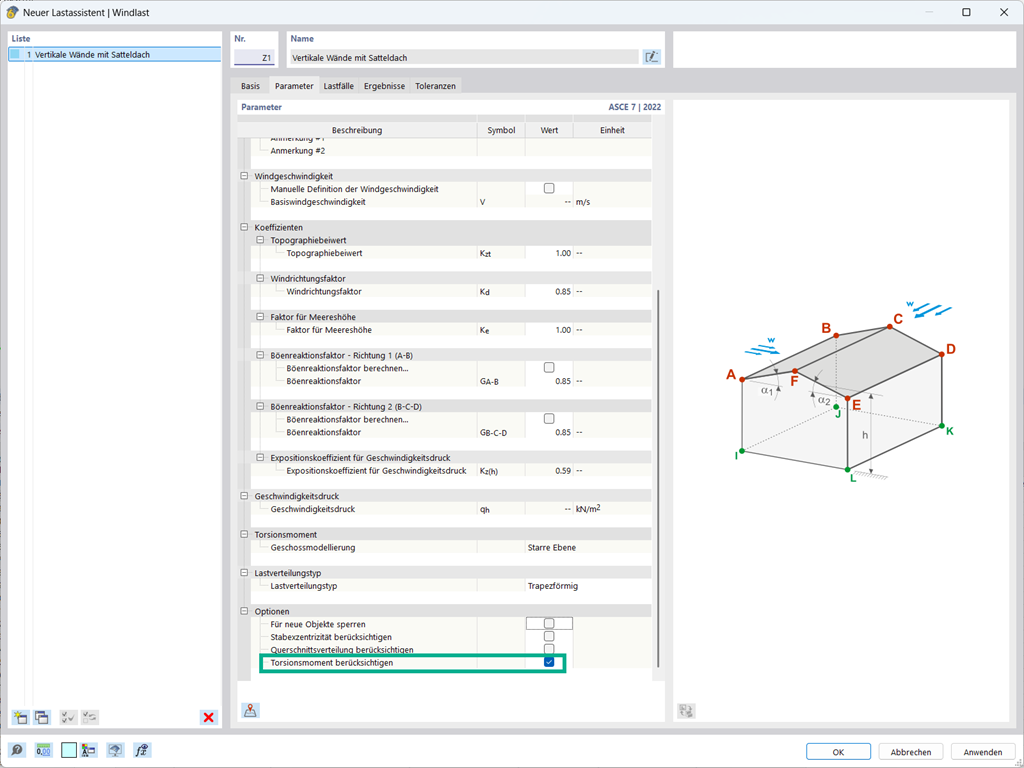Switch to the Basis tab

(250, 86)
